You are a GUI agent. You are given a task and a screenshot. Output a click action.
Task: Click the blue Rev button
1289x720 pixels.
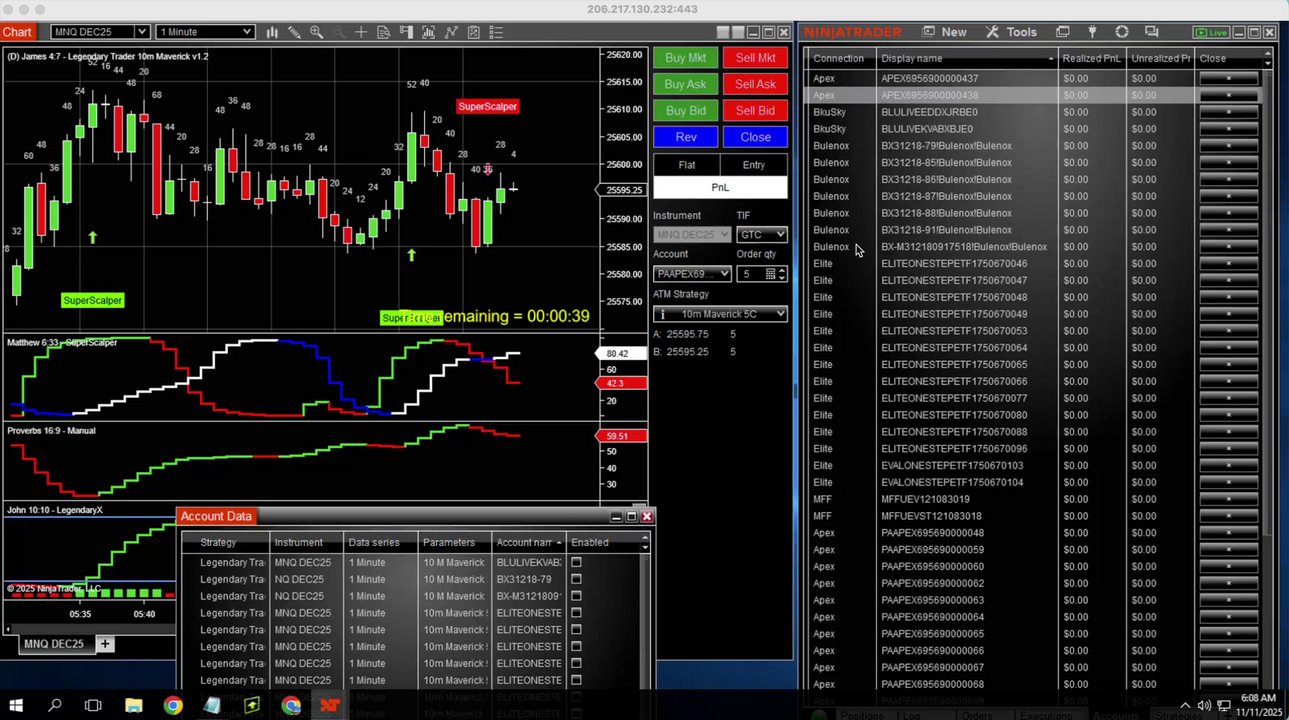coord(685,137)
